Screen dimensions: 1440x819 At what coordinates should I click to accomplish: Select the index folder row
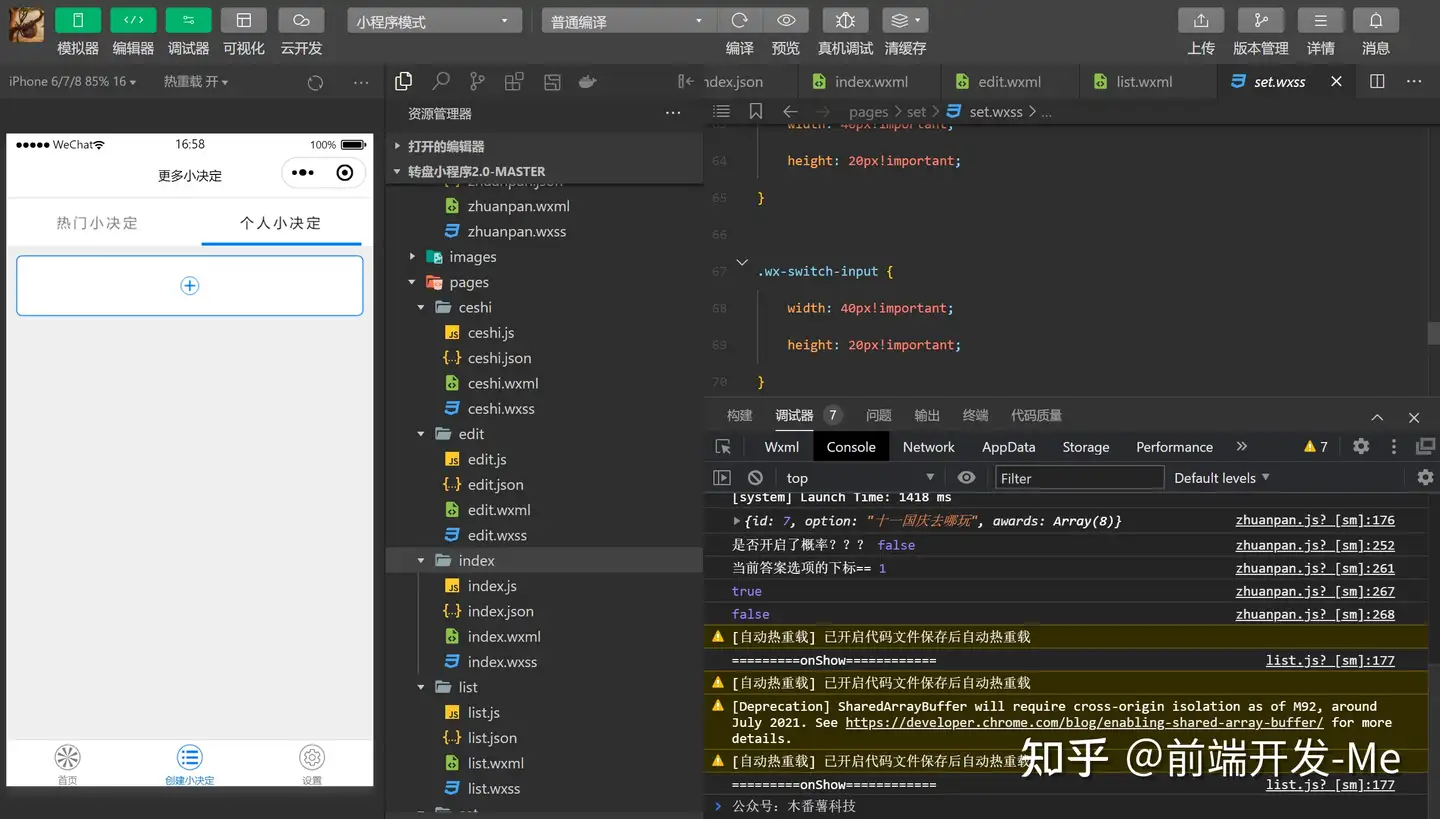(x=544, y=561)
